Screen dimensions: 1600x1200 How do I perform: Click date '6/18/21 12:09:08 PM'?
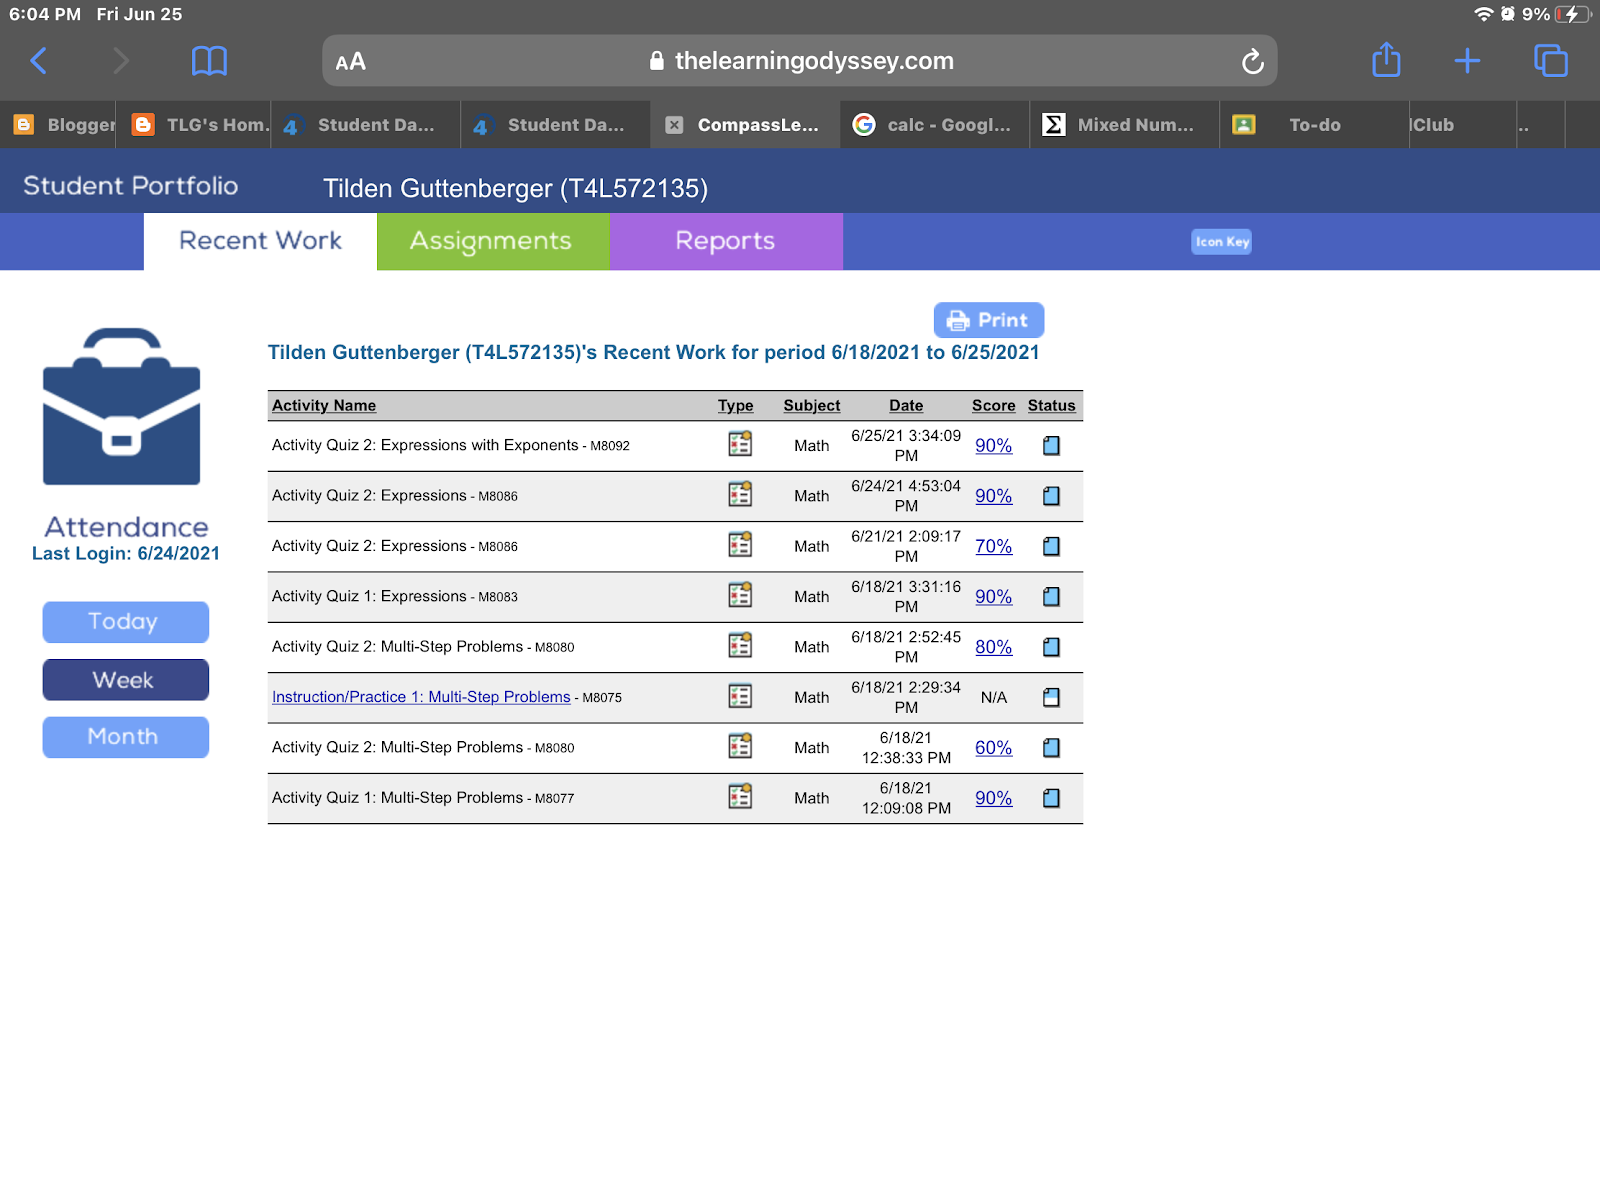(x=906, y=798)
